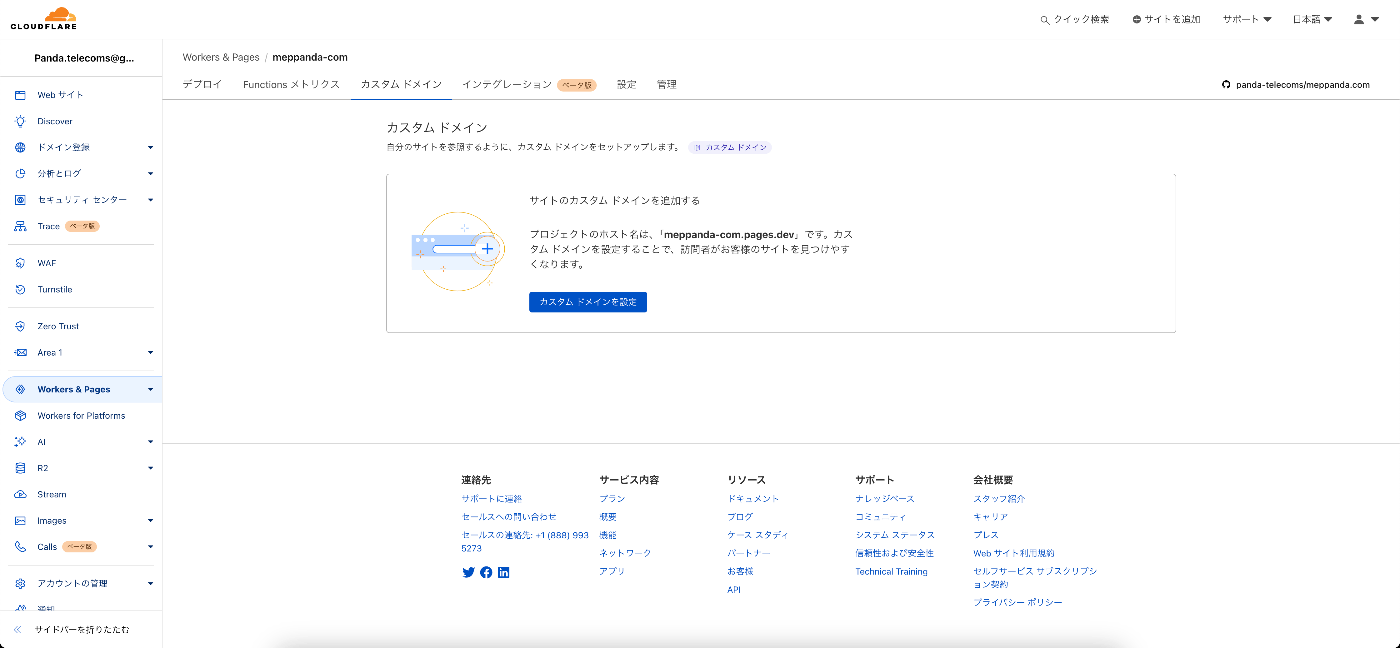Click the WAF shield icon
The image size is (1400, 648).
pos(20,263)
